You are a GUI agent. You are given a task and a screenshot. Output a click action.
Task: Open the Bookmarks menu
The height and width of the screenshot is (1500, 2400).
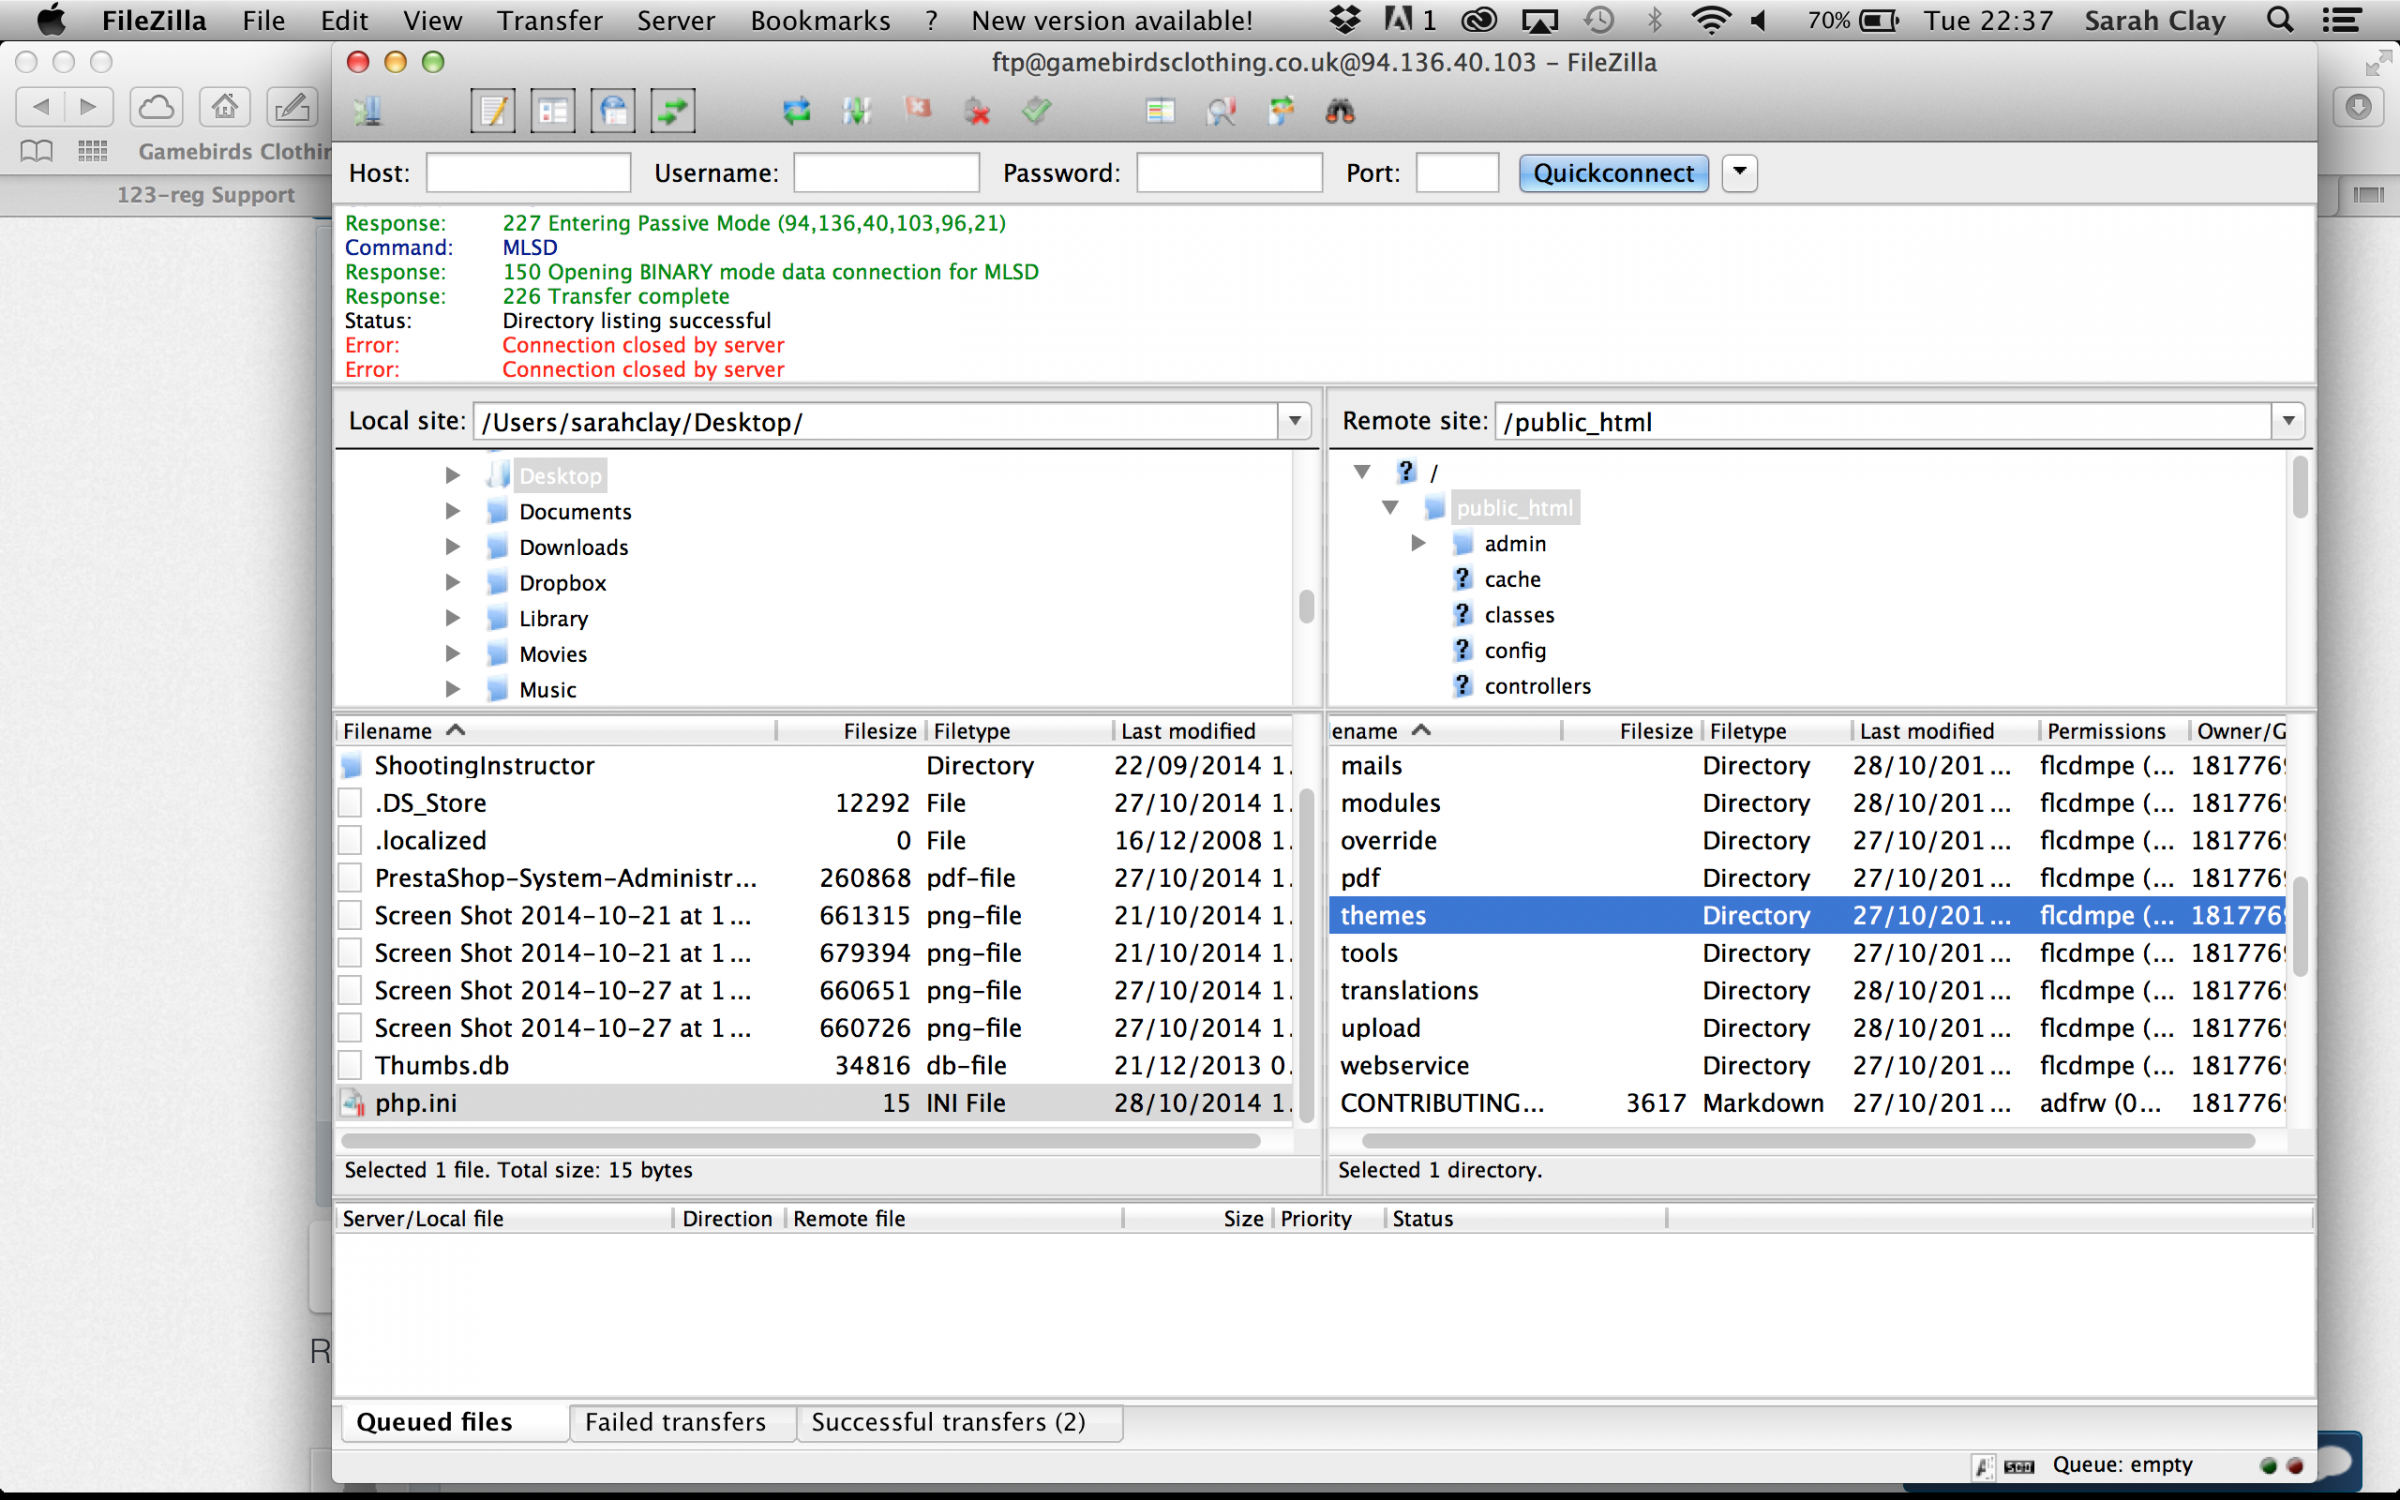[x=819, y=20]
